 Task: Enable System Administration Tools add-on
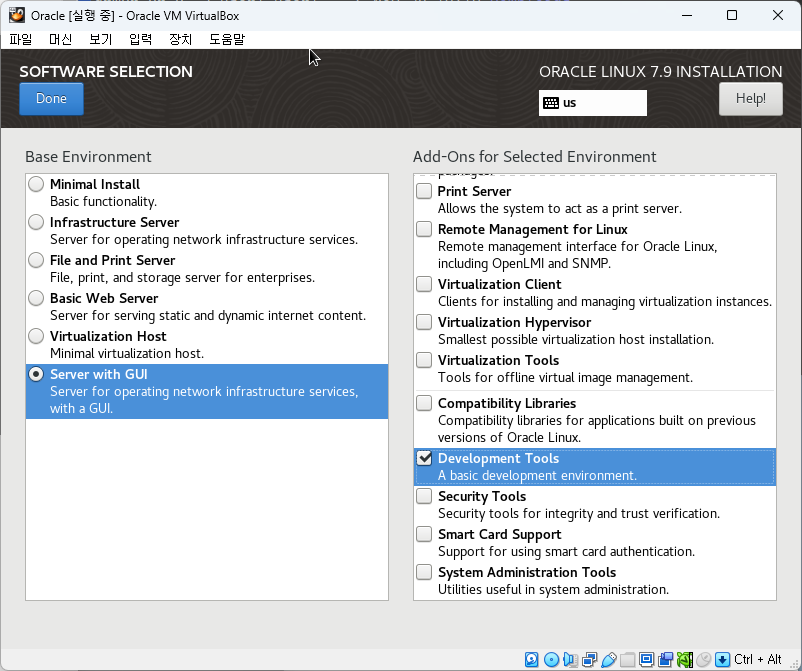[x=424, y=572]
